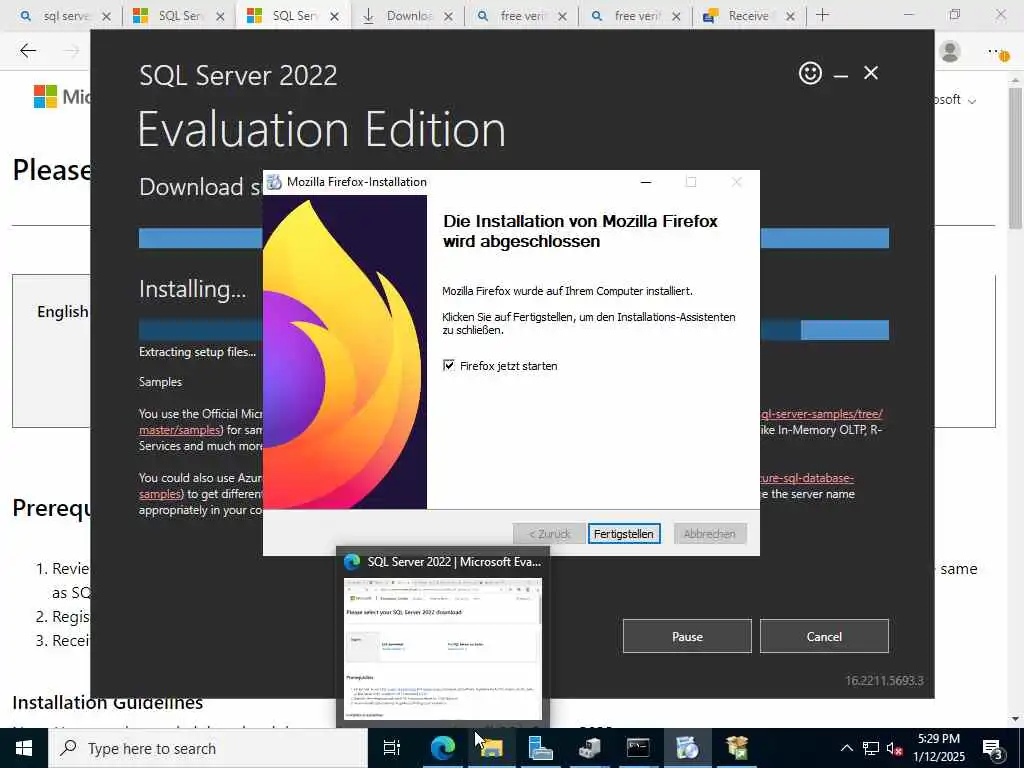This screenshot has width=1024, height=768.
Task: Expand the Microsoft dropdown chevron on webpage
Action: tap(972, 101)
